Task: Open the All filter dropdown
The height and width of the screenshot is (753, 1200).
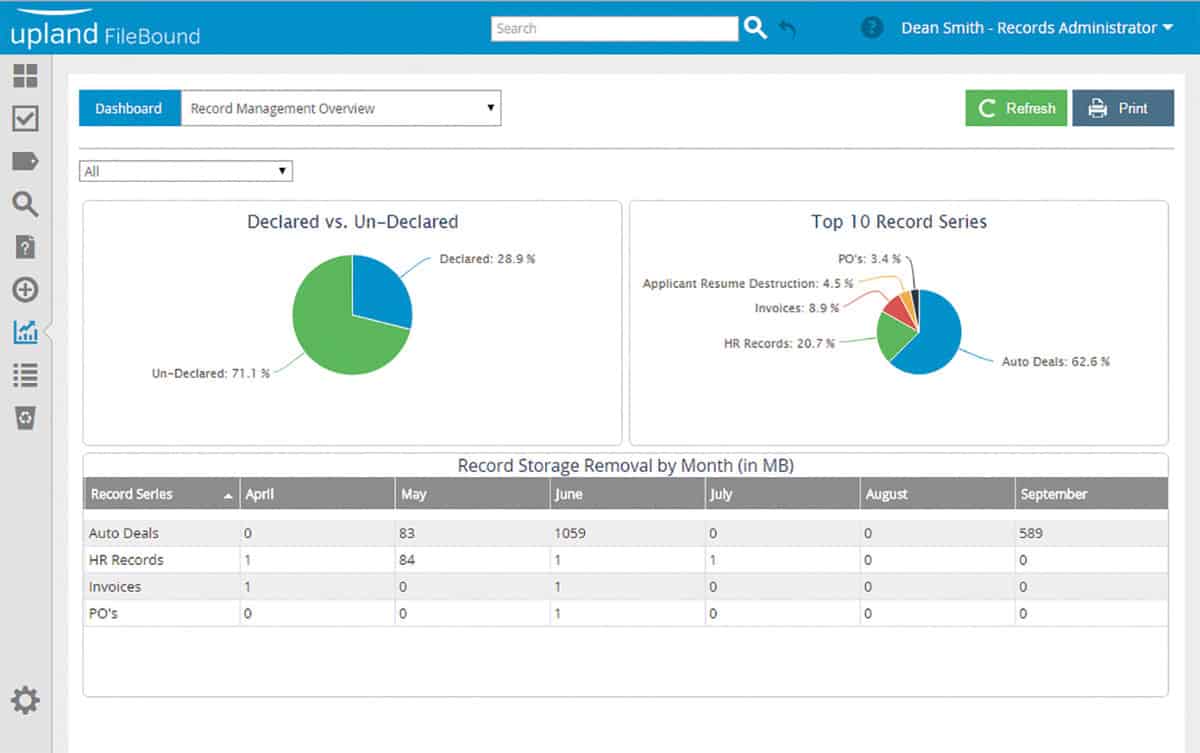Action: pos(186,171)
